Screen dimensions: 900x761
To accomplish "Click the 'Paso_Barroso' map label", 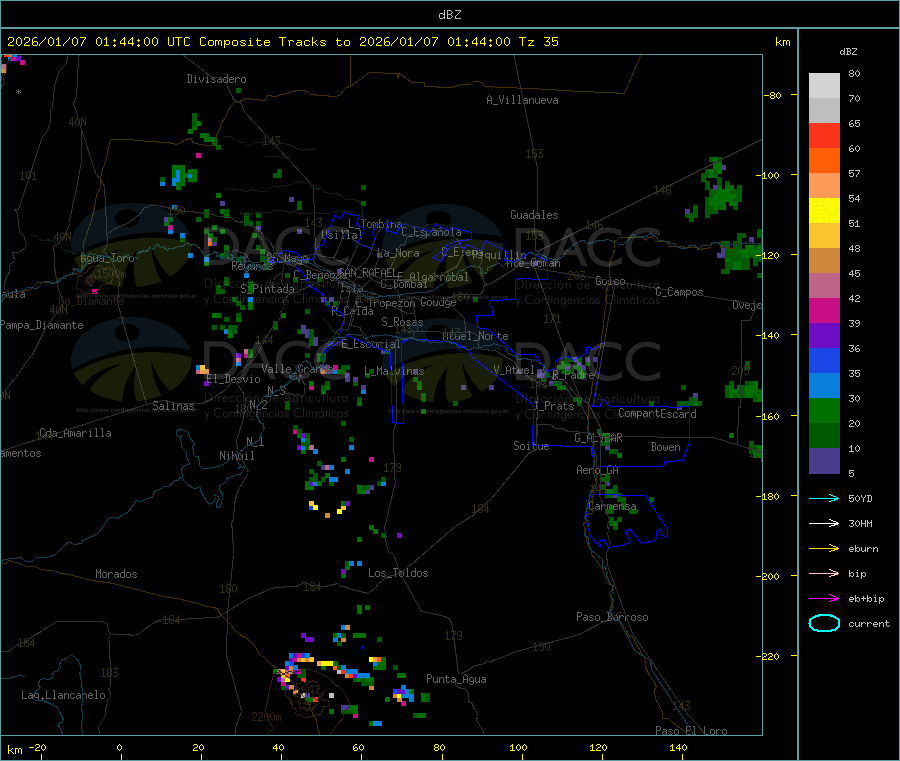I will (x=612, y=617).
